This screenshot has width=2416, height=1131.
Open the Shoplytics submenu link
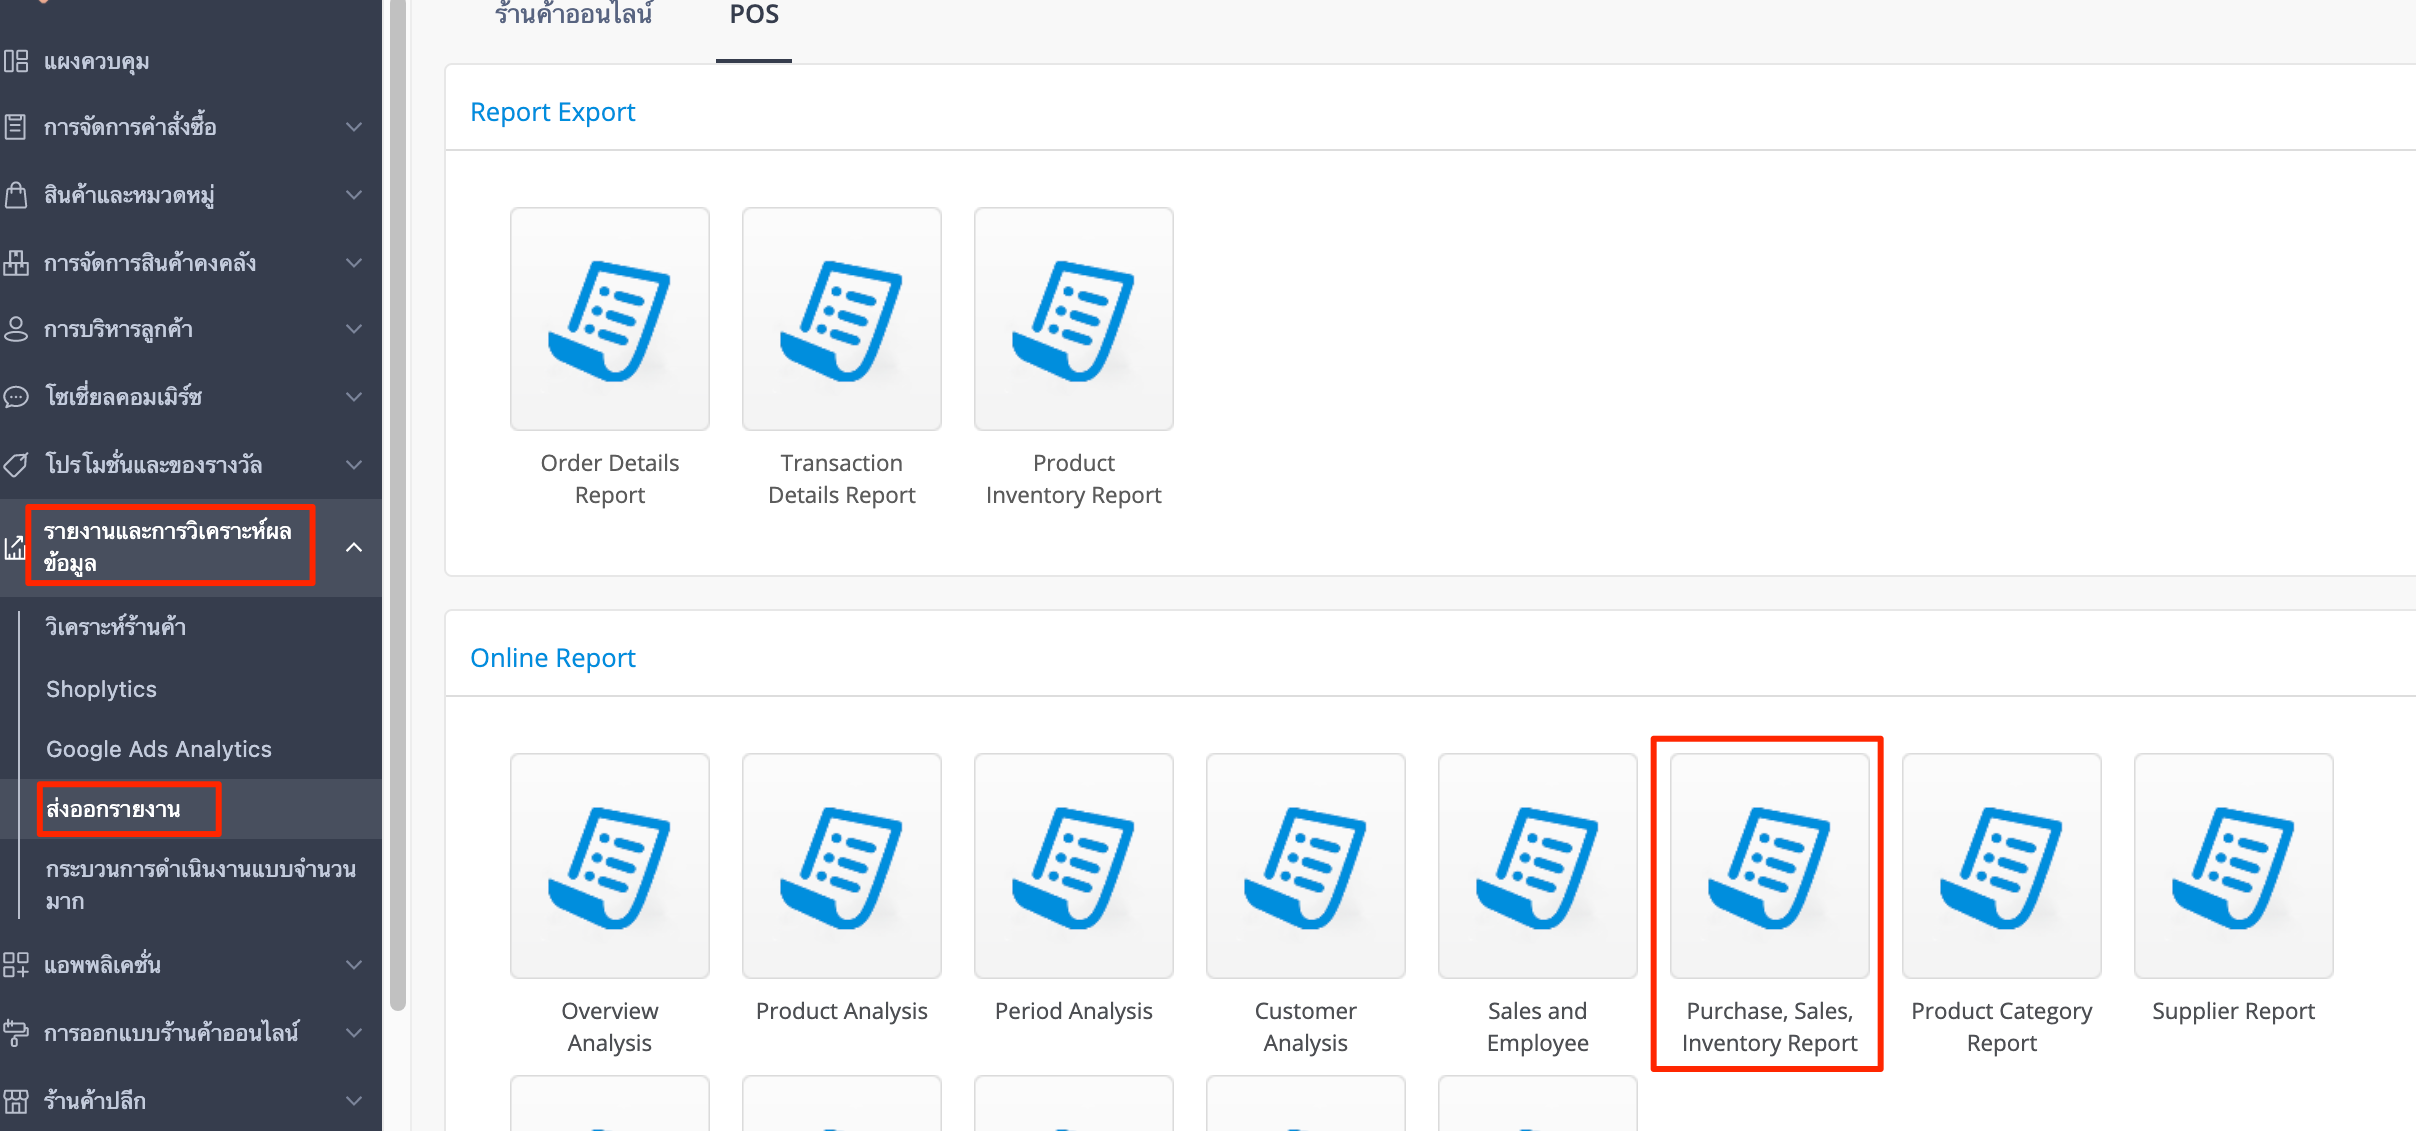101,689
